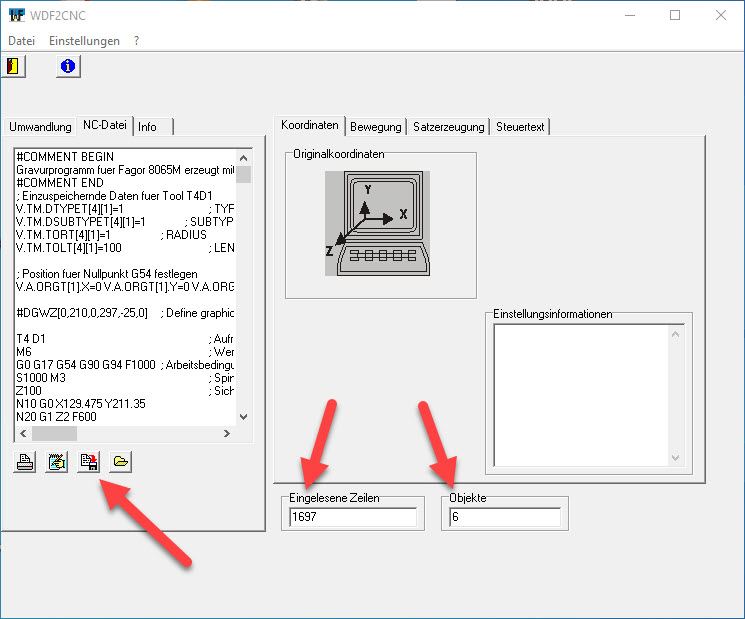Click the 'V.TM.DTYPET[4][1]=1' line
The image size is (745, 619).
(125, 209)
